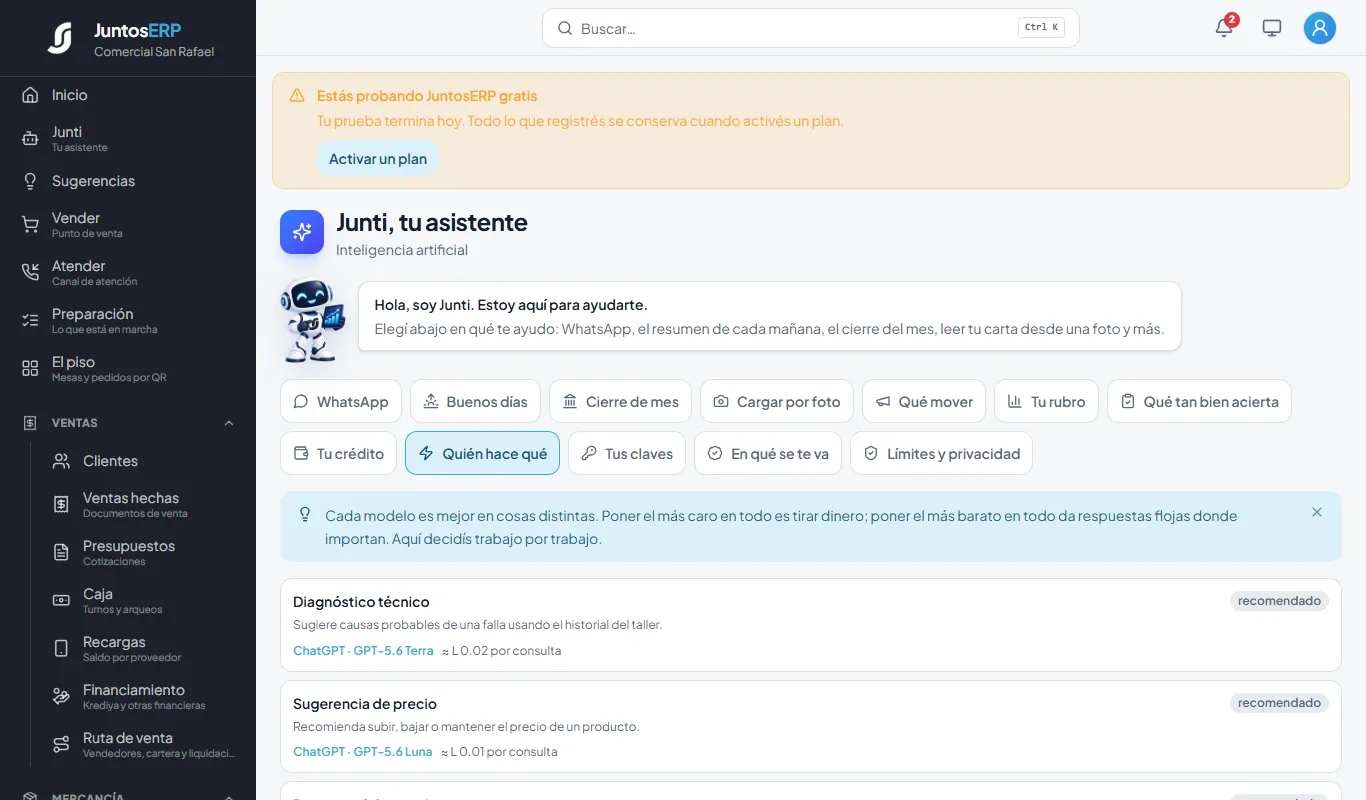
Task: Click the Clientes people icon
Action: point(61,461)
